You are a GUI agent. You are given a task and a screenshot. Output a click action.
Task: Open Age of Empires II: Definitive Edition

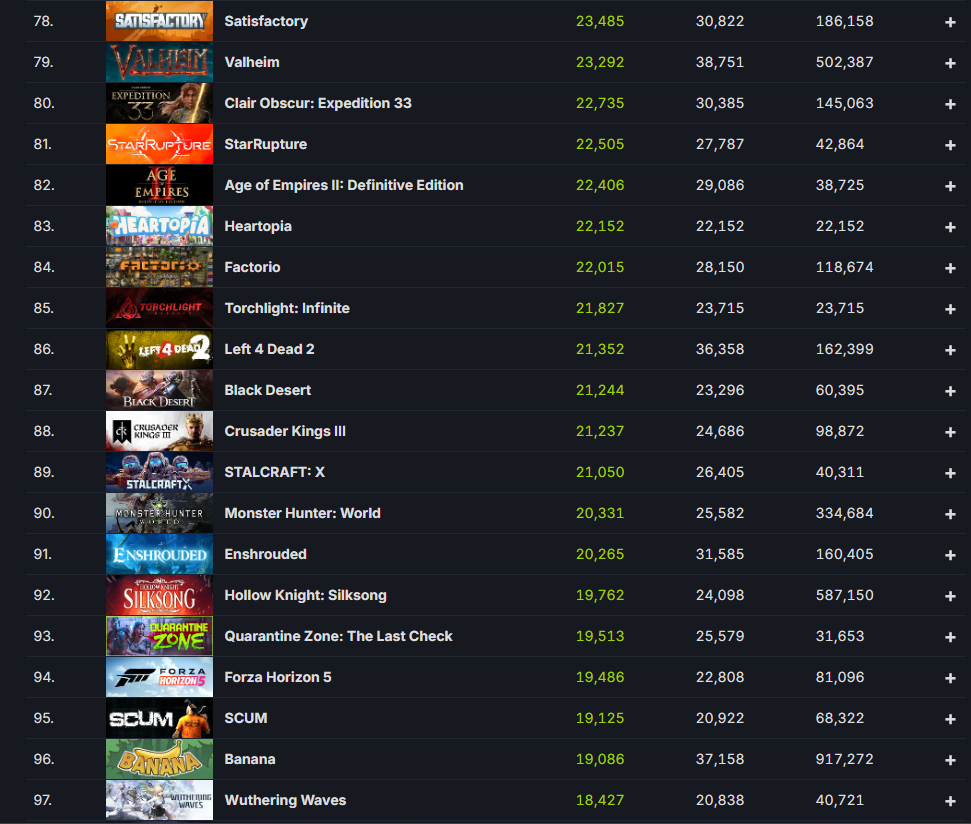pos(344,185)
